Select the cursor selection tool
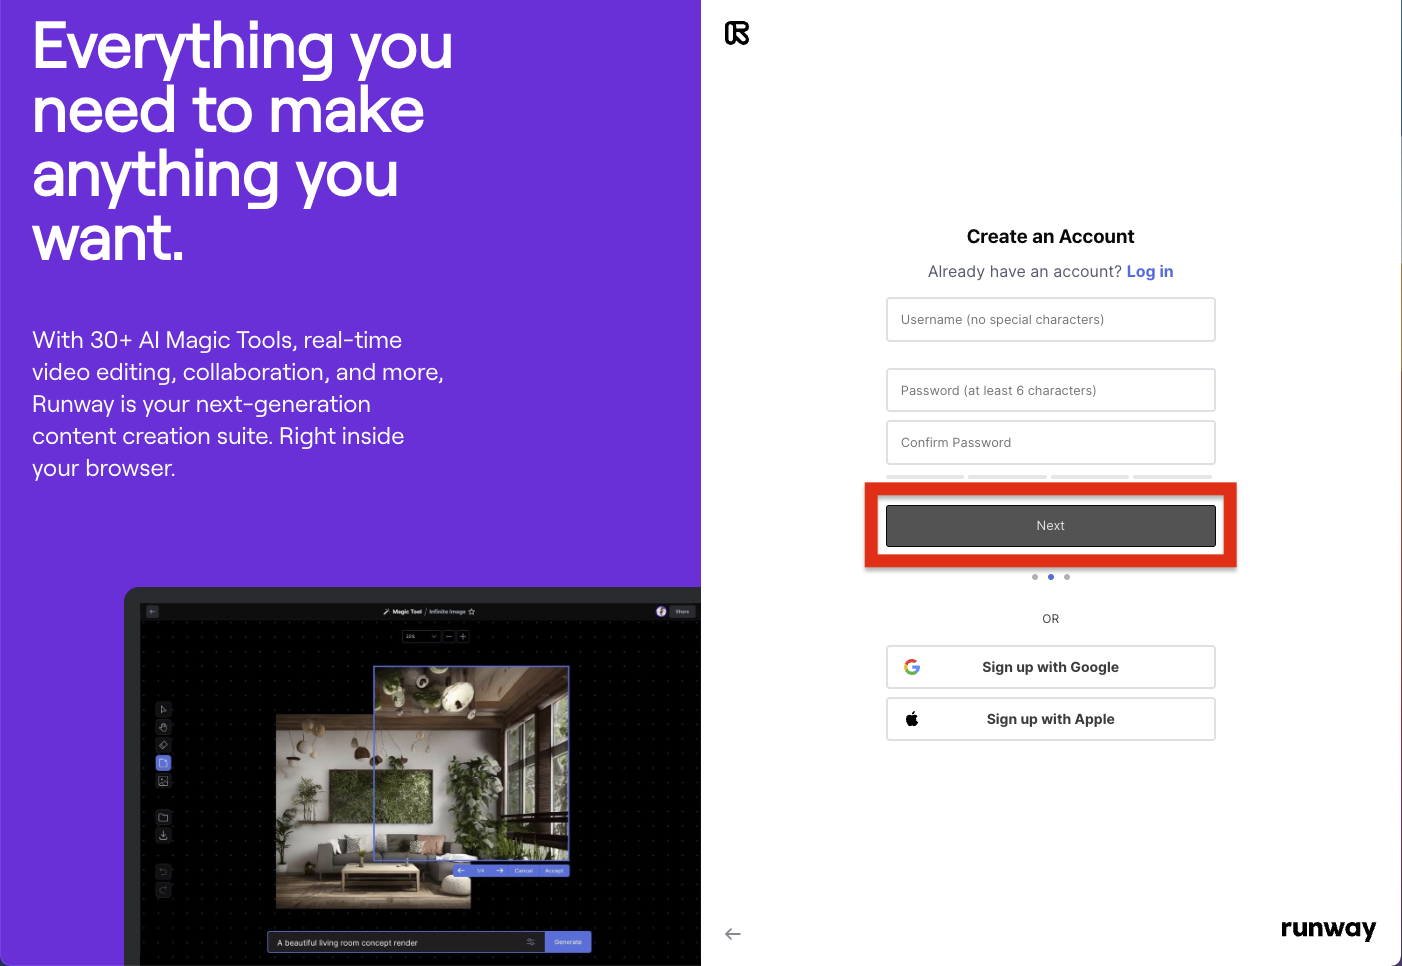 coord(163,709)
